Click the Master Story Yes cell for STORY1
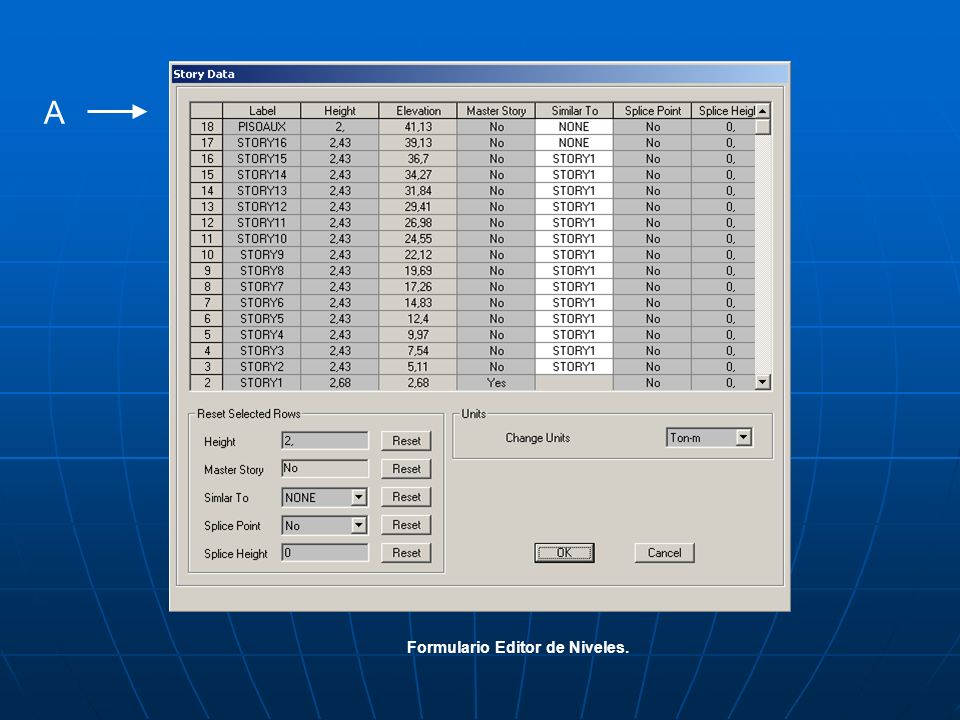Viewport: 960px width, 720px height. tap(496, 383)
